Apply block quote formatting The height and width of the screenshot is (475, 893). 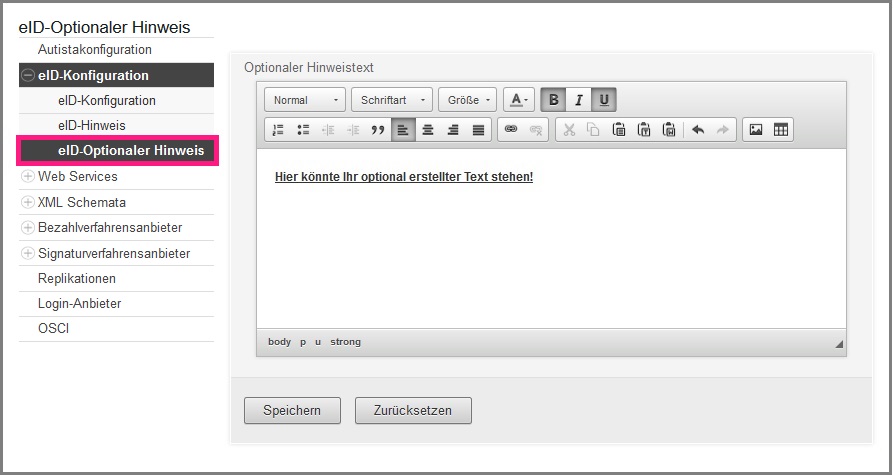(x=378, y=130)
